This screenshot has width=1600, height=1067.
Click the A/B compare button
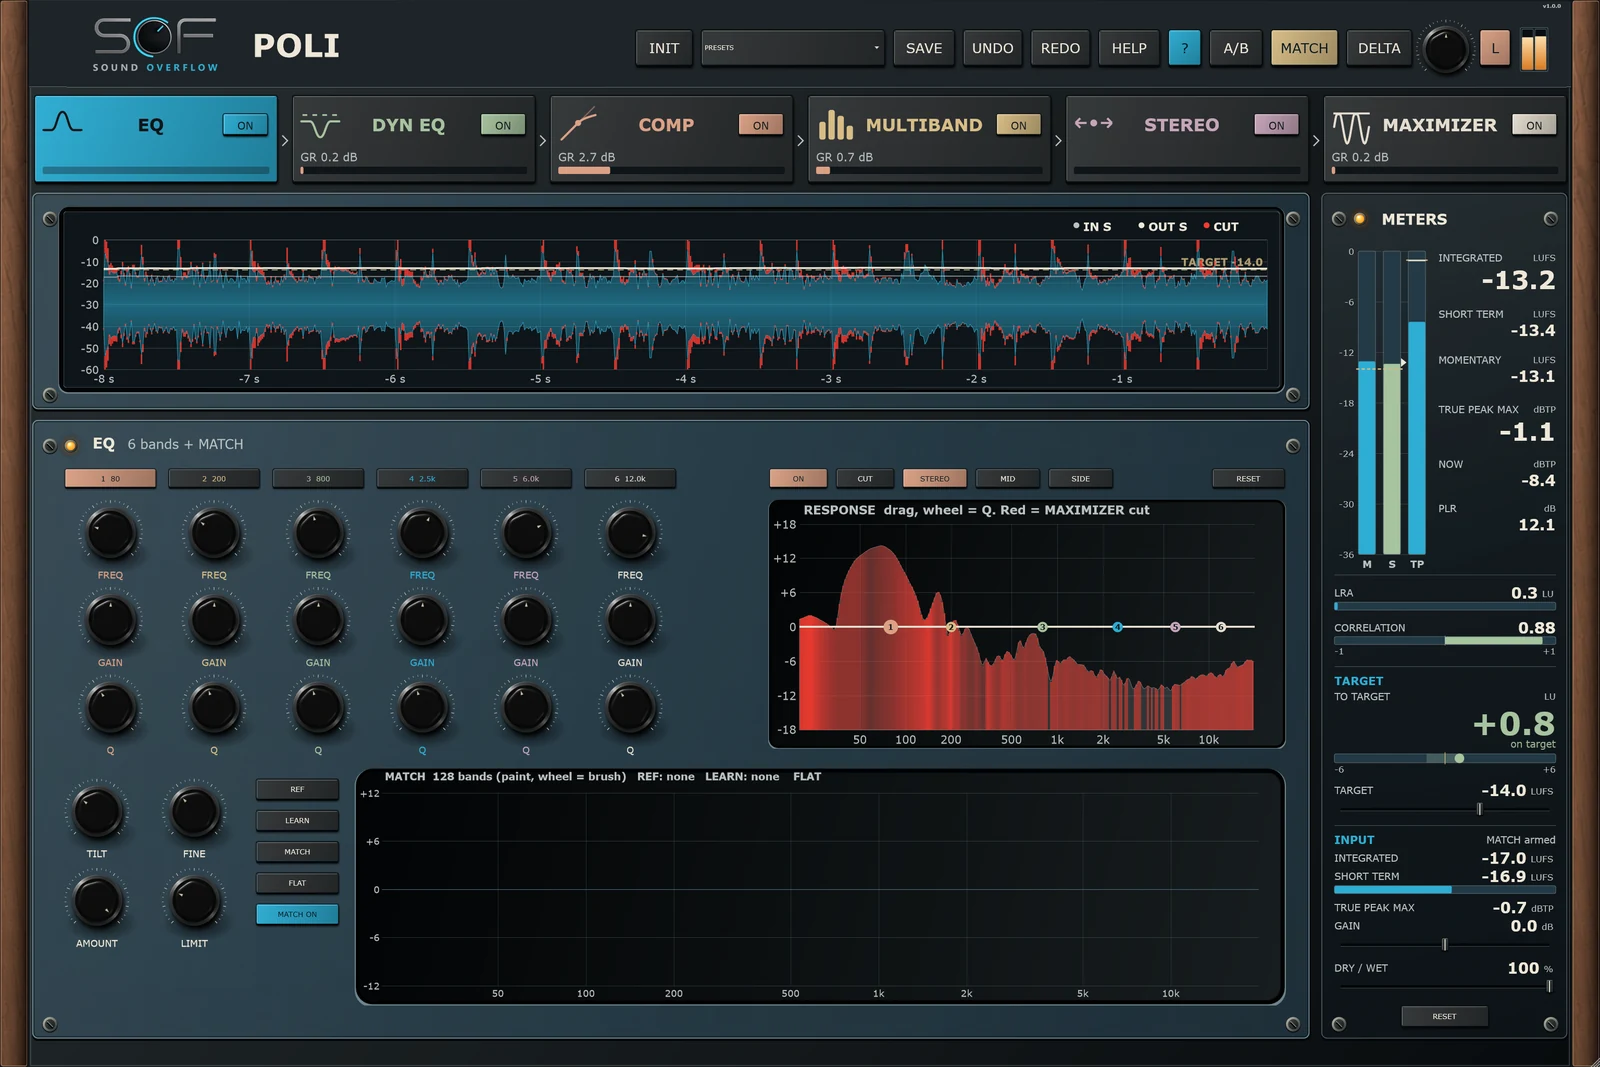coord(1236,48)
